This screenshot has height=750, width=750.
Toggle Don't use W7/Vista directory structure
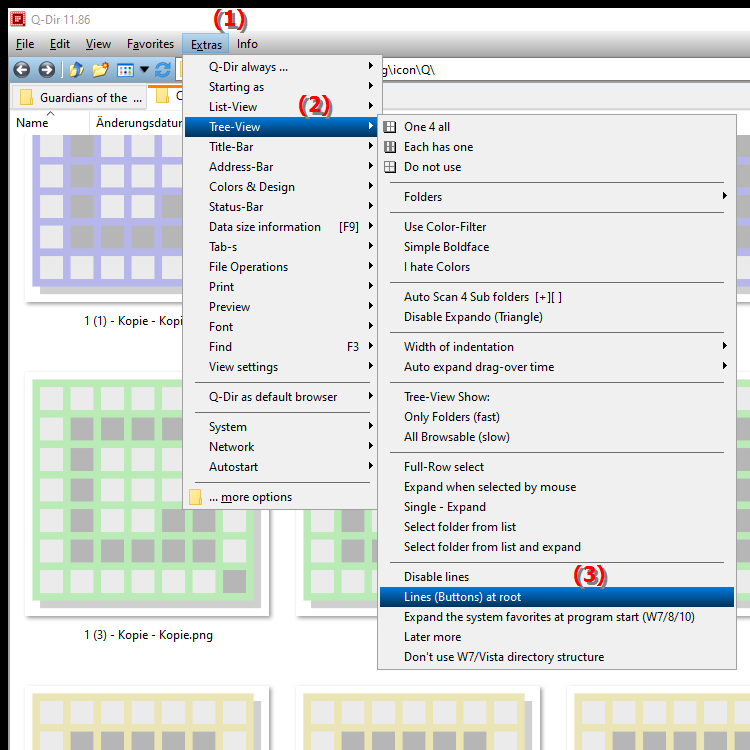pyautogui.click(x=557, y=657)
